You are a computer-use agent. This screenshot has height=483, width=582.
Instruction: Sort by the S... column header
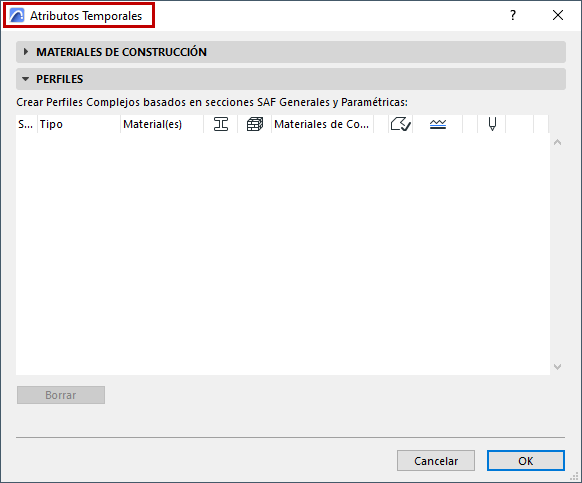(26, 124)
